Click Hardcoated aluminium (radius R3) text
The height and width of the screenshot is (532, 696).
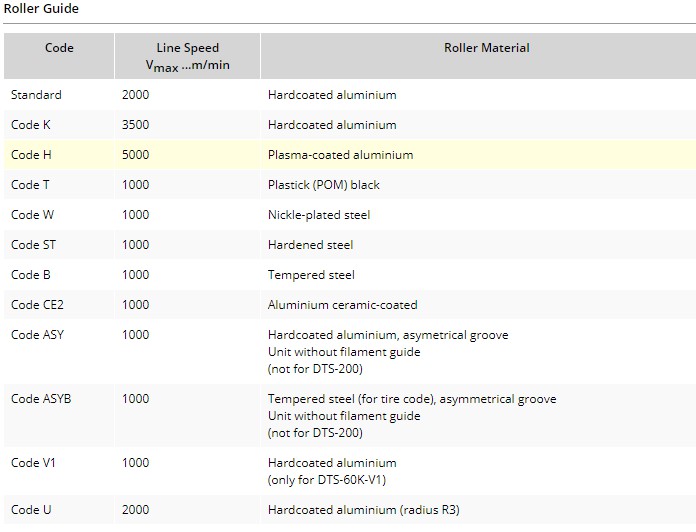pos(364,510)
